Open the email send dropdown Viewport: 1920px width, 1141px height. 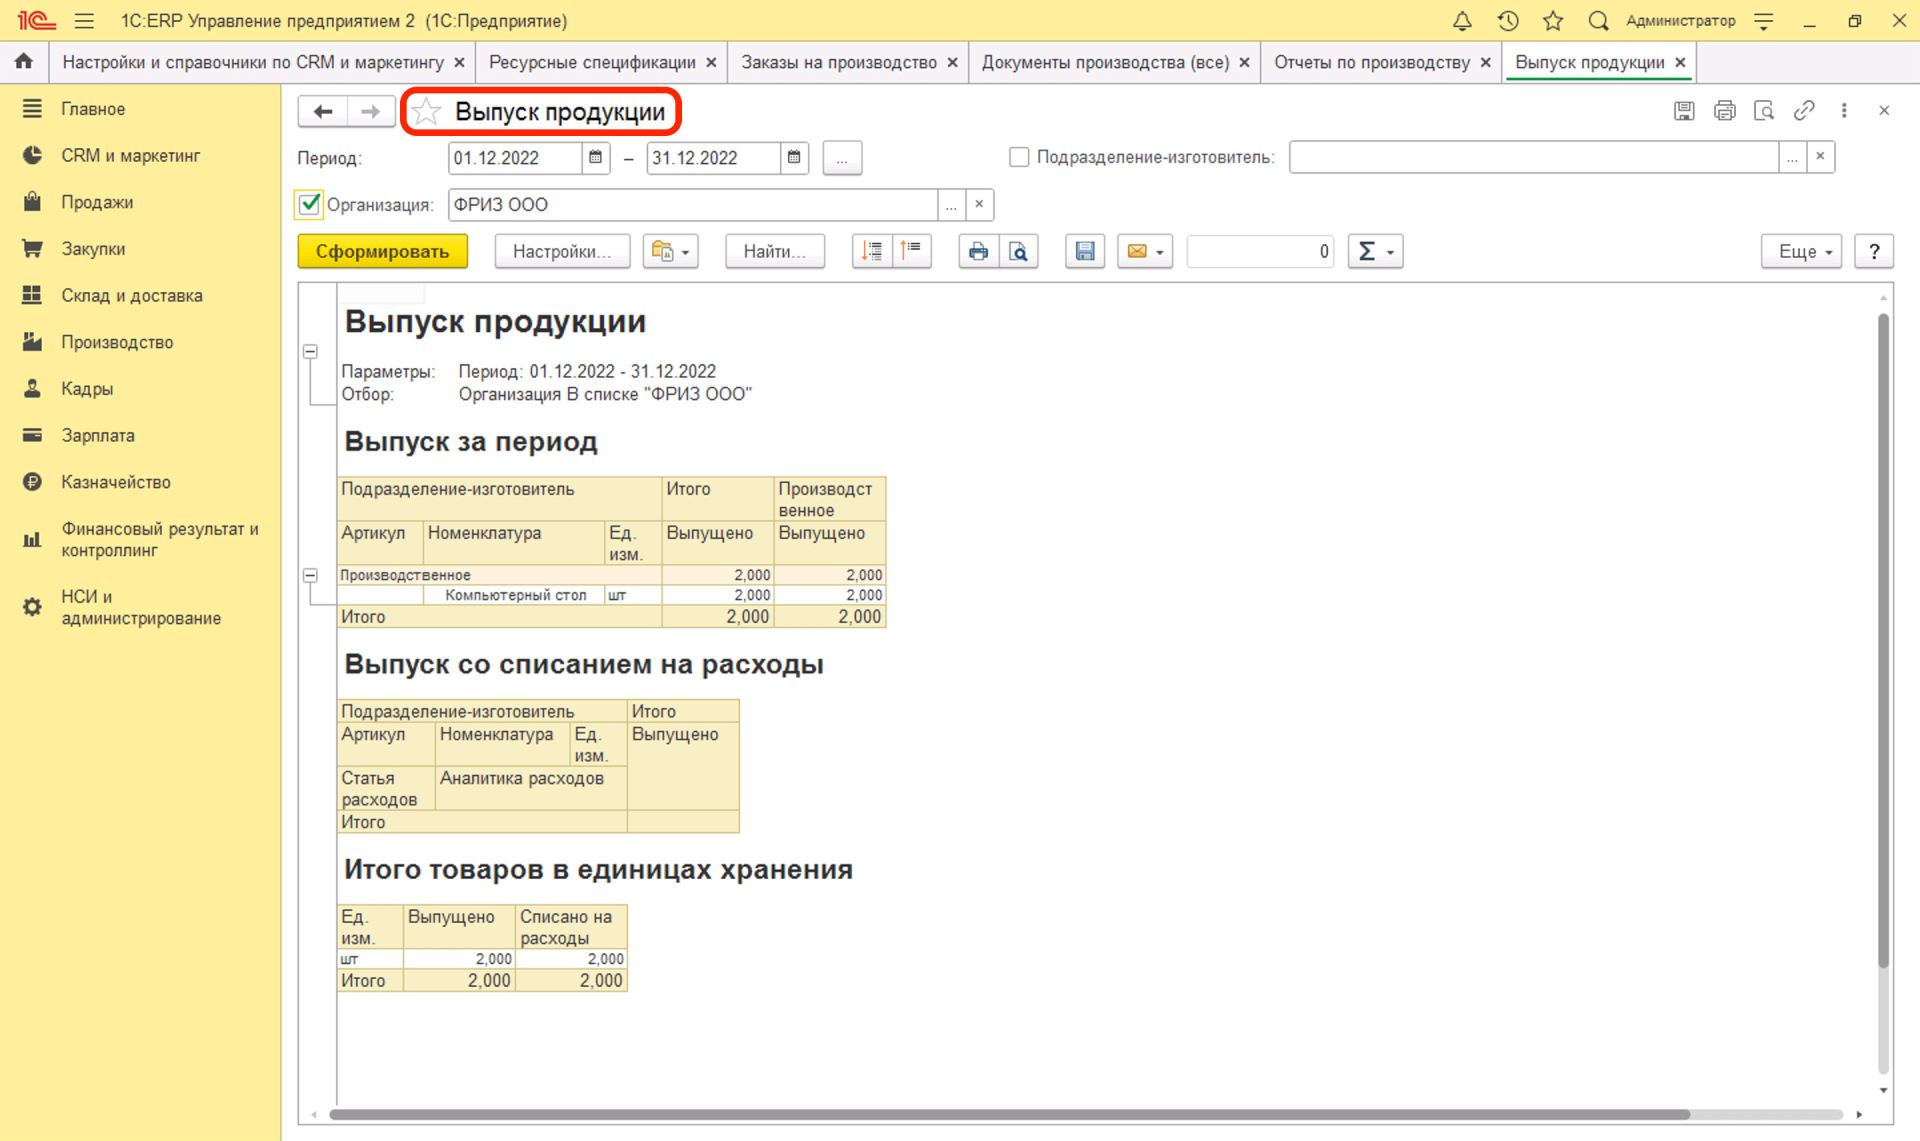(1145, 251)
